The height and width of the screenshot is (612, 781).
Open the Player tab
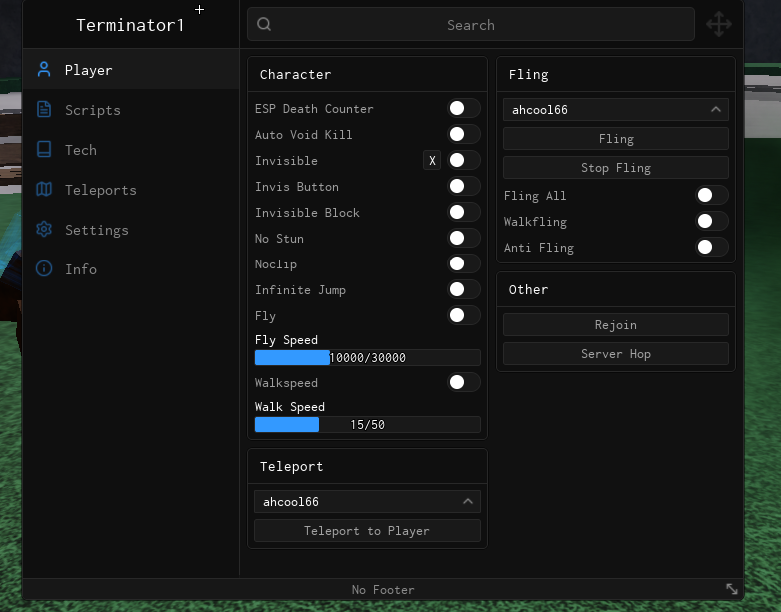pyautogui.click(x=131, y=70)
